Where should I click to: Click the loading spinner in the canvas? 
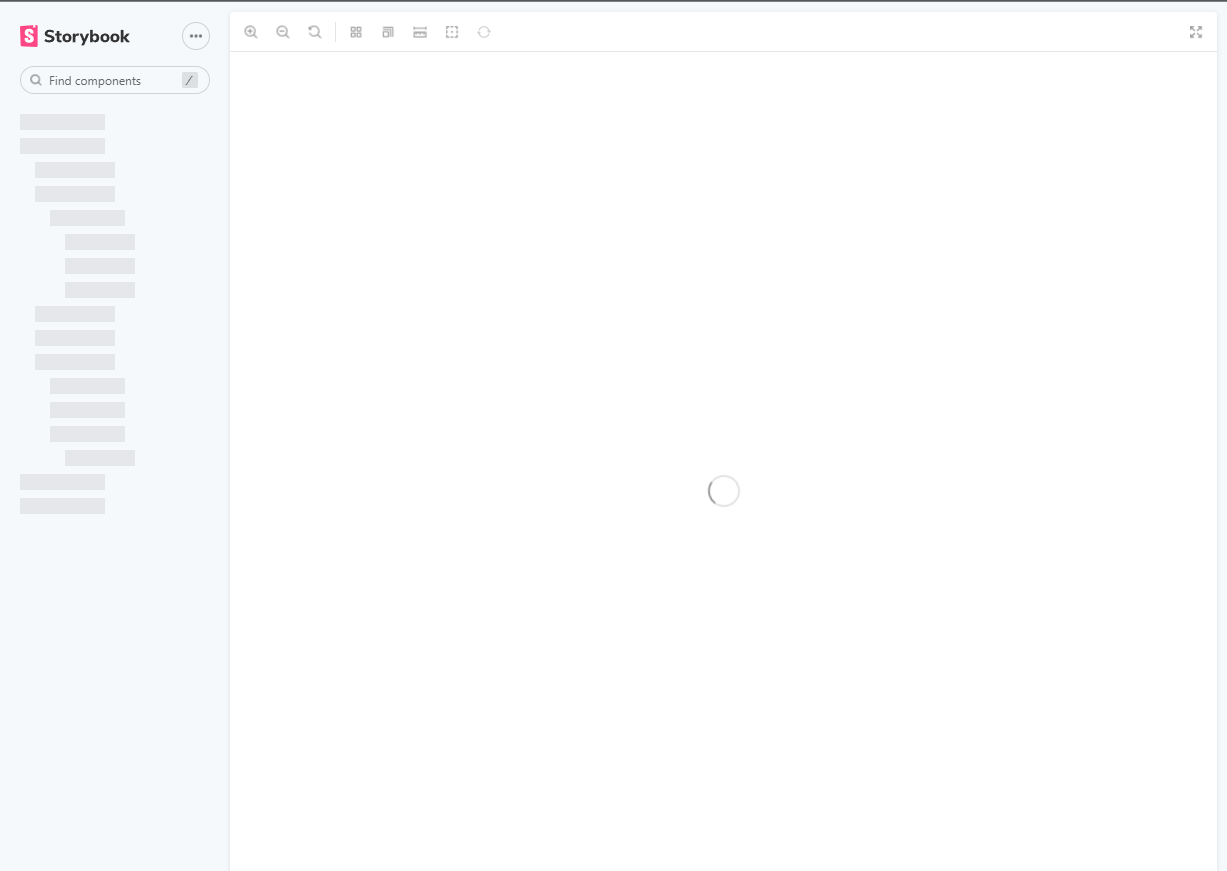723,490
